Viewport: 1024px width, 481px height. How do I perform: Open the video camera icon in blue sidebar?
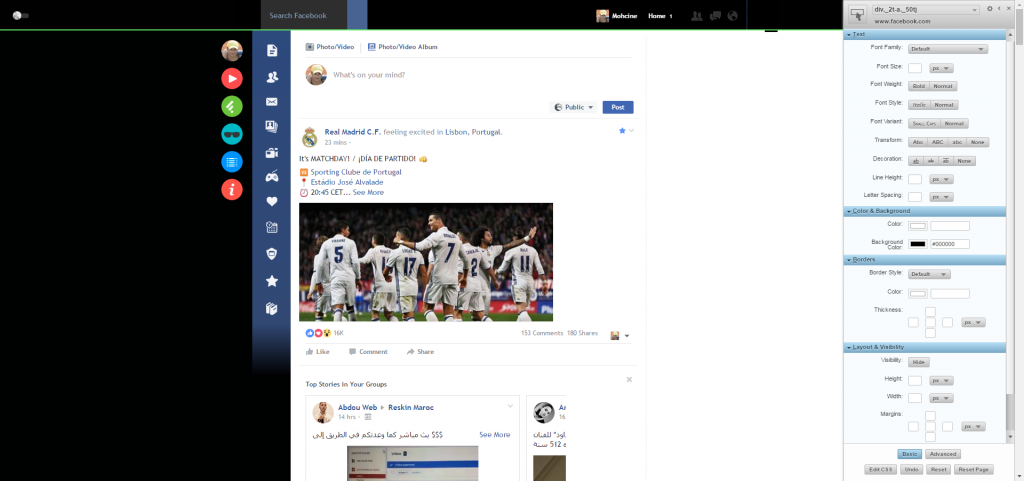272,153
